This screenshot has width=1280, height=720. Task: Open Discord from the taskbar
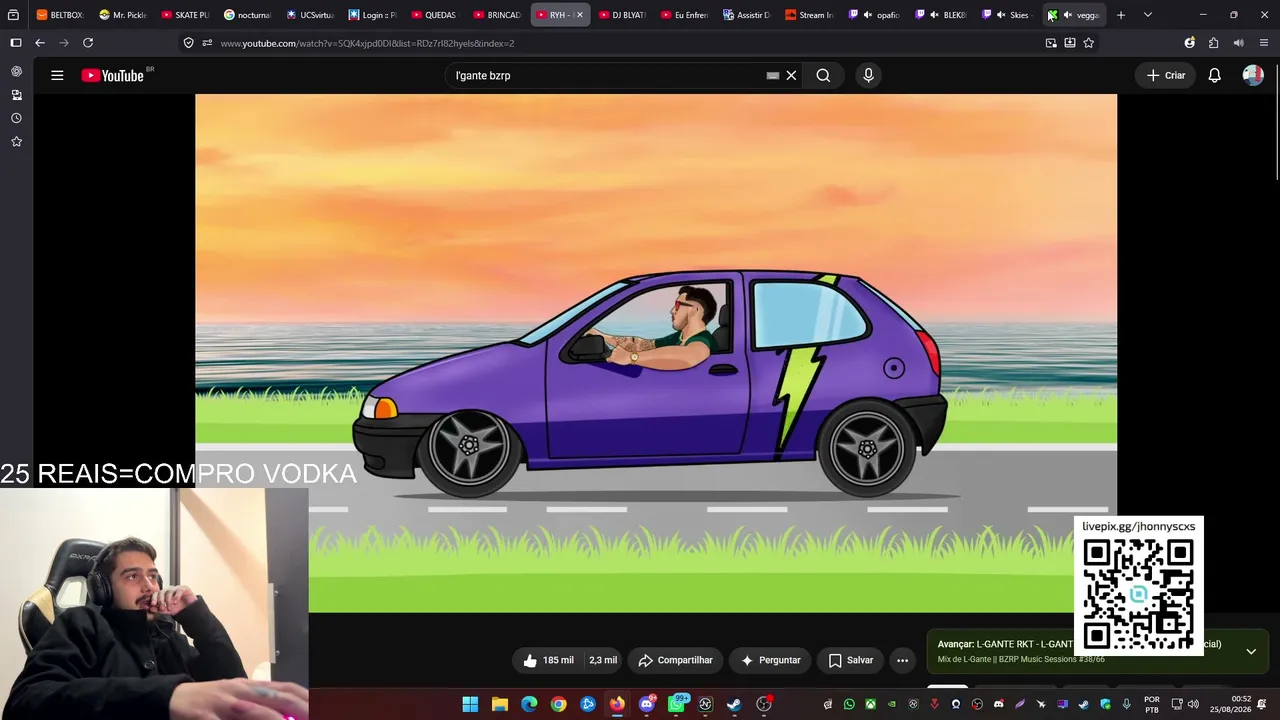click(646, 704)
